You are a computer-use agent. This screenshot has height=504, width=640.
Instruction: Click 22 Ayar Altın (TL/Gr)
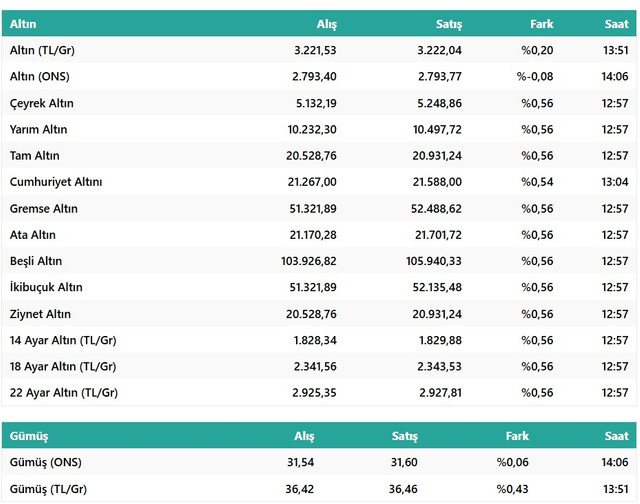pyautogui.click(x=63, y=392)
